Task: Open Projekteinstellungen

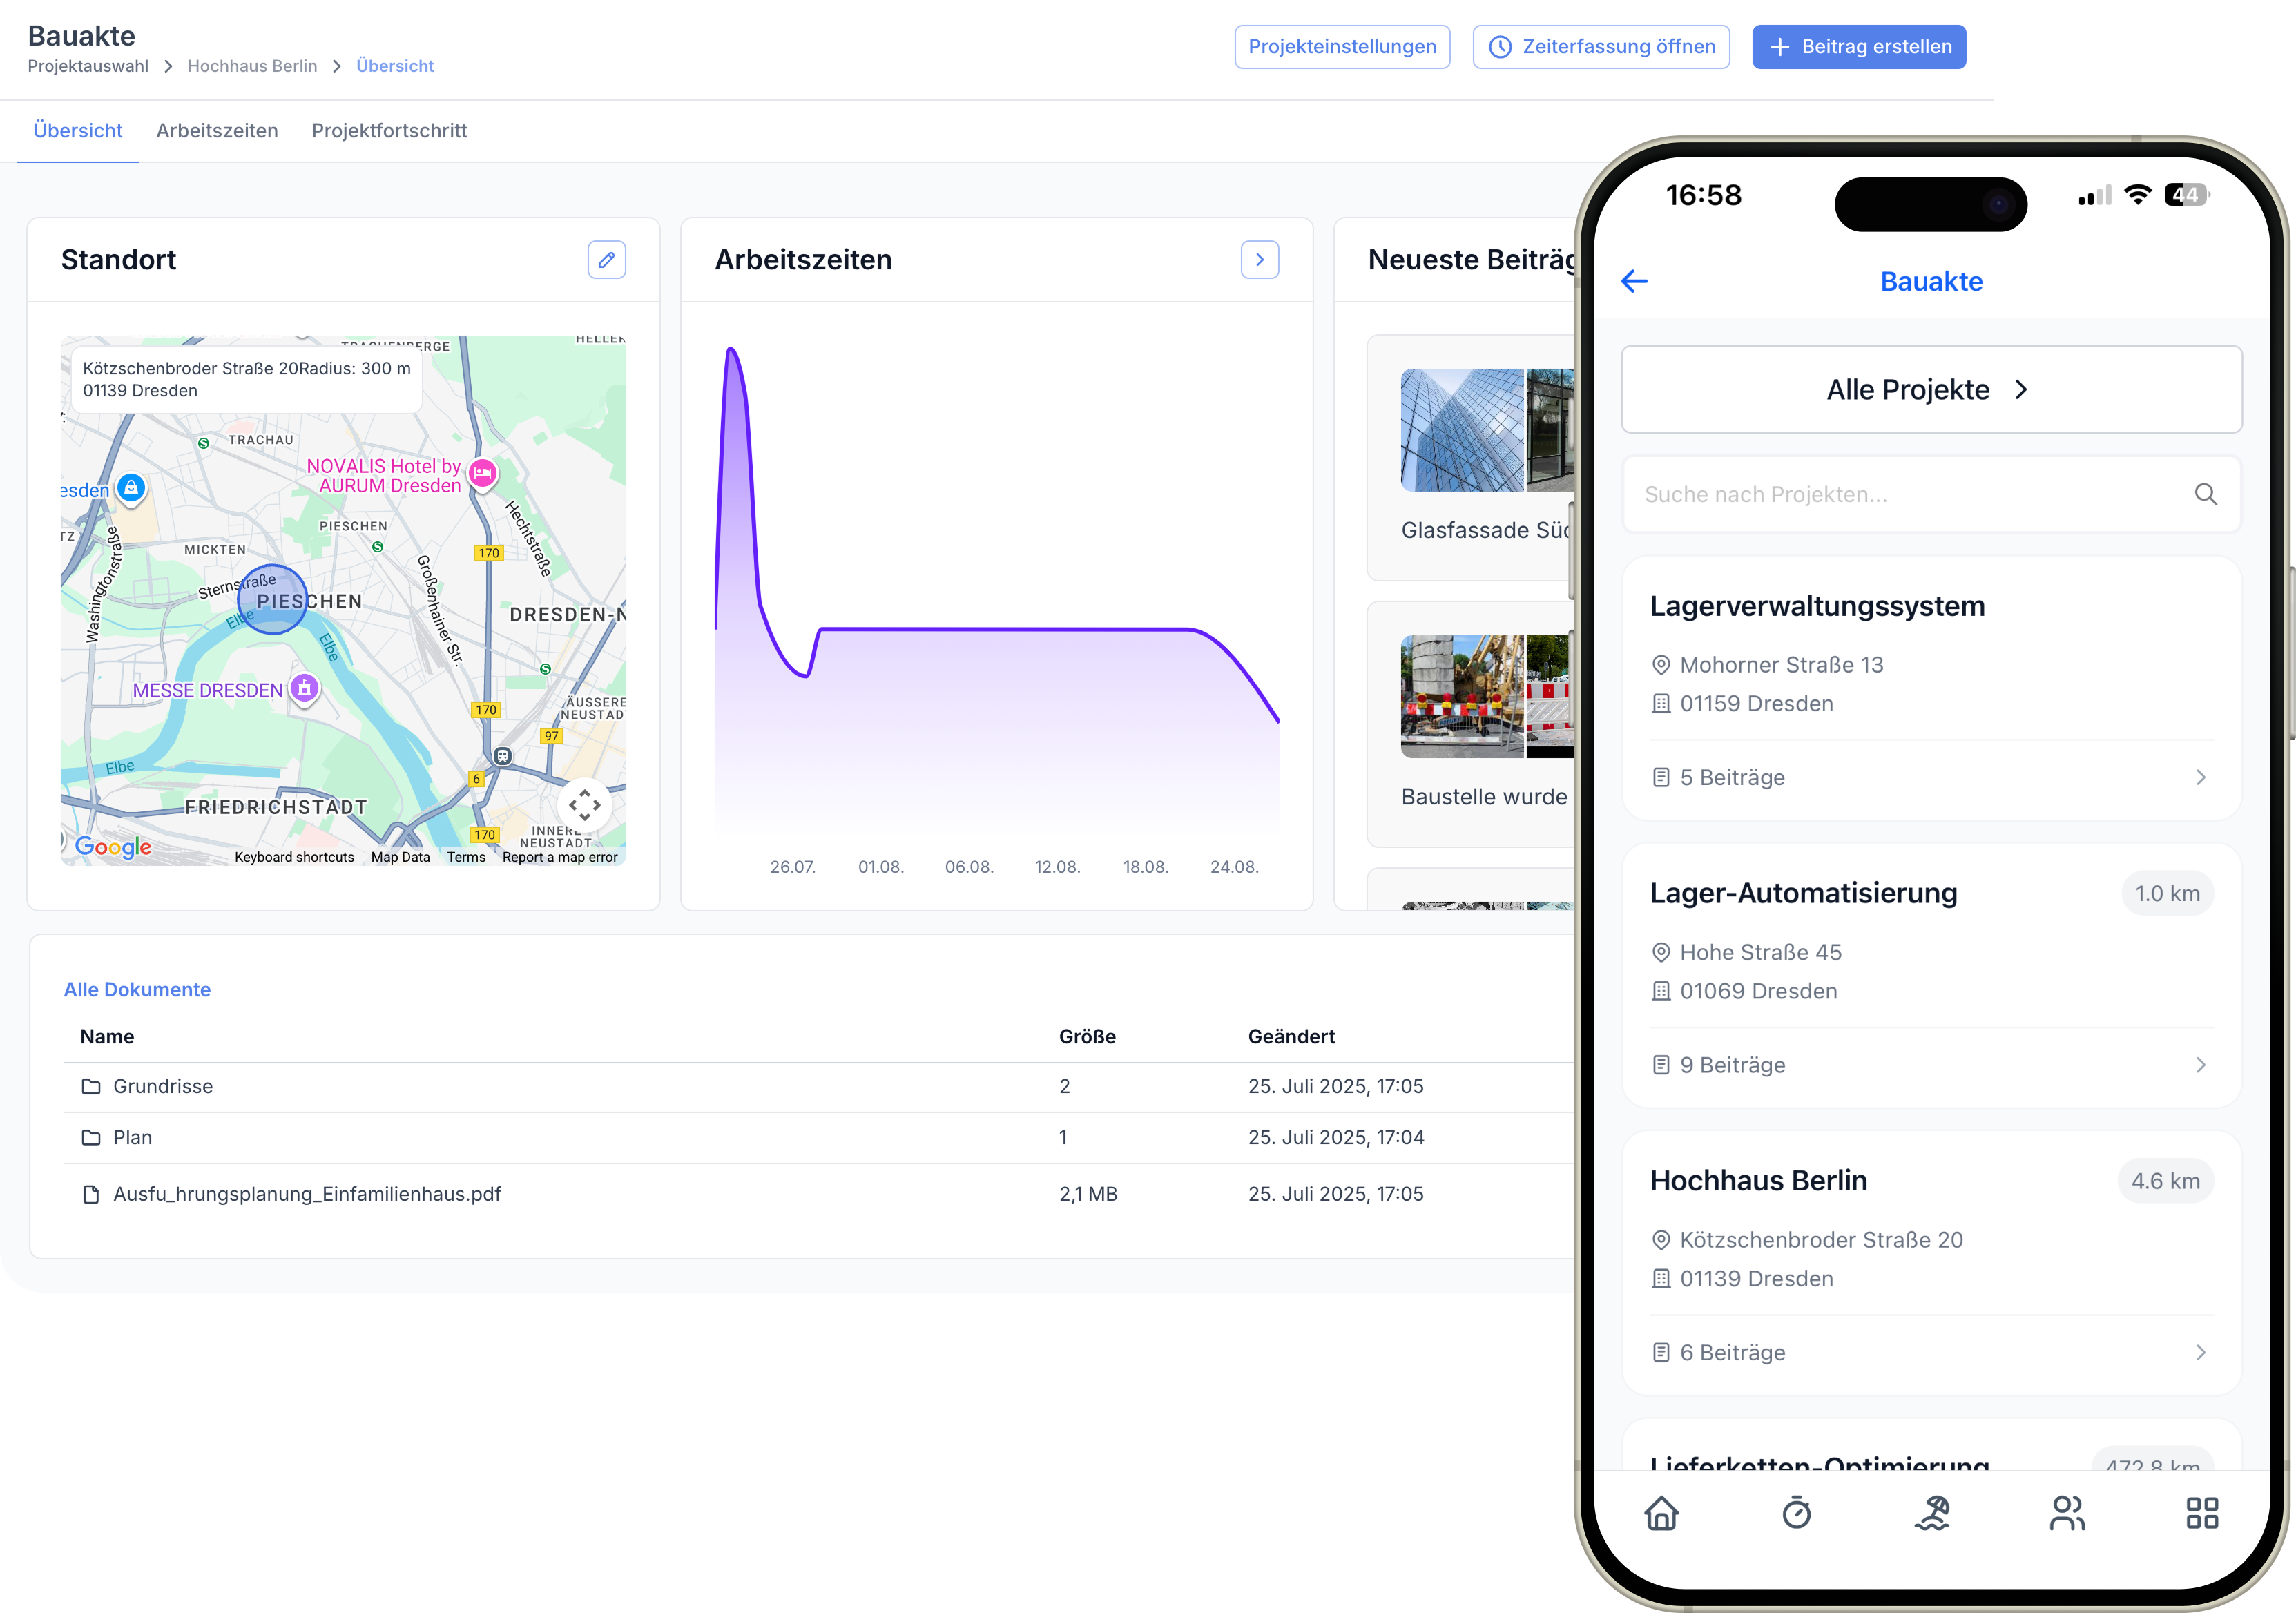Action: (1342, 47)
